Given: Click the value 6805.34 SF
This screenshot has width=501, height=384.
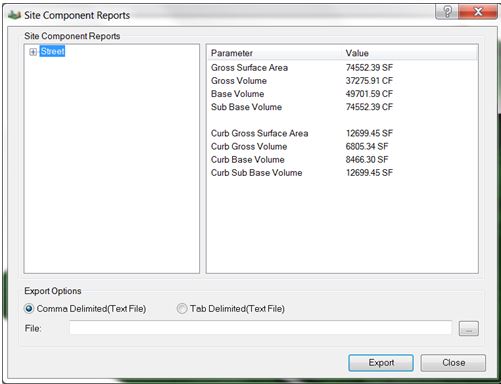Looking at the screenshot, I should pos(367,146).
